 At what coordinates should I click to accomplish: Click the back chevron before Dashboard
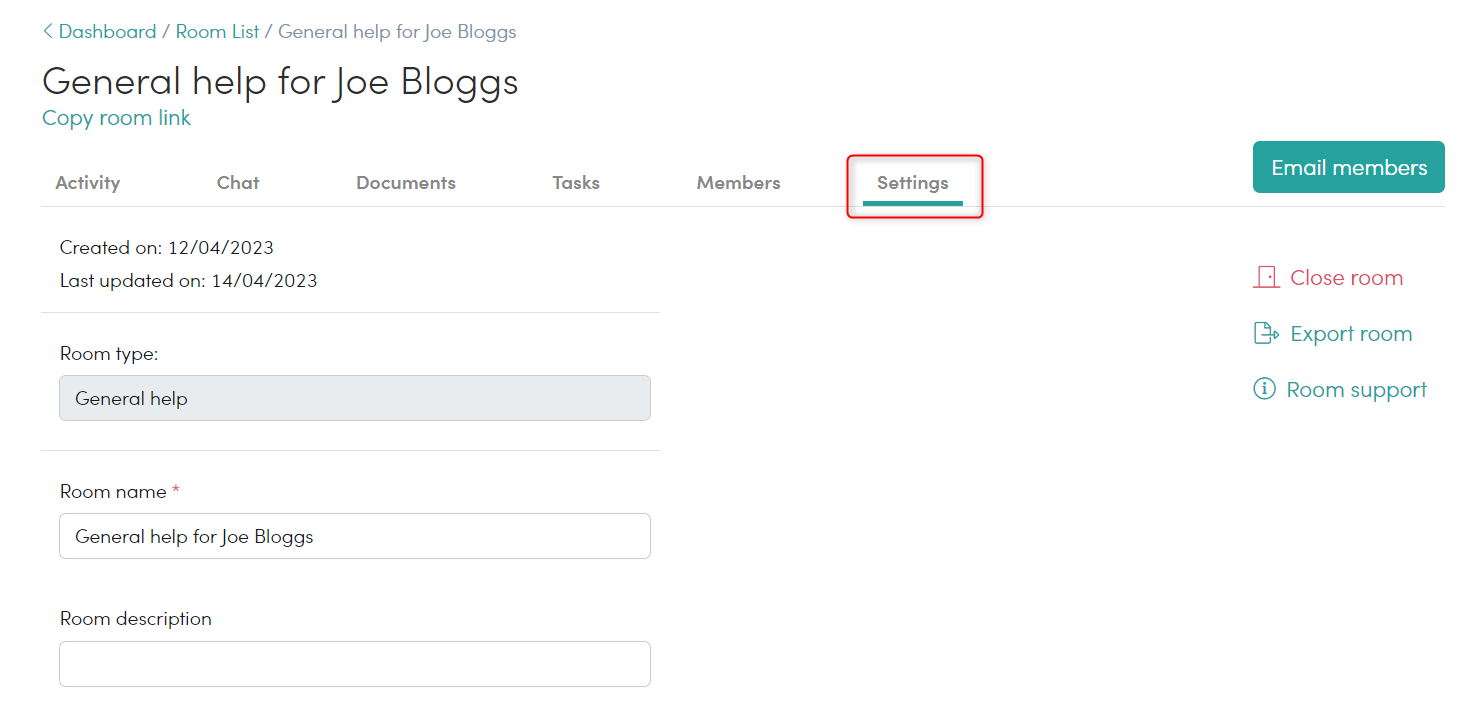47,32
